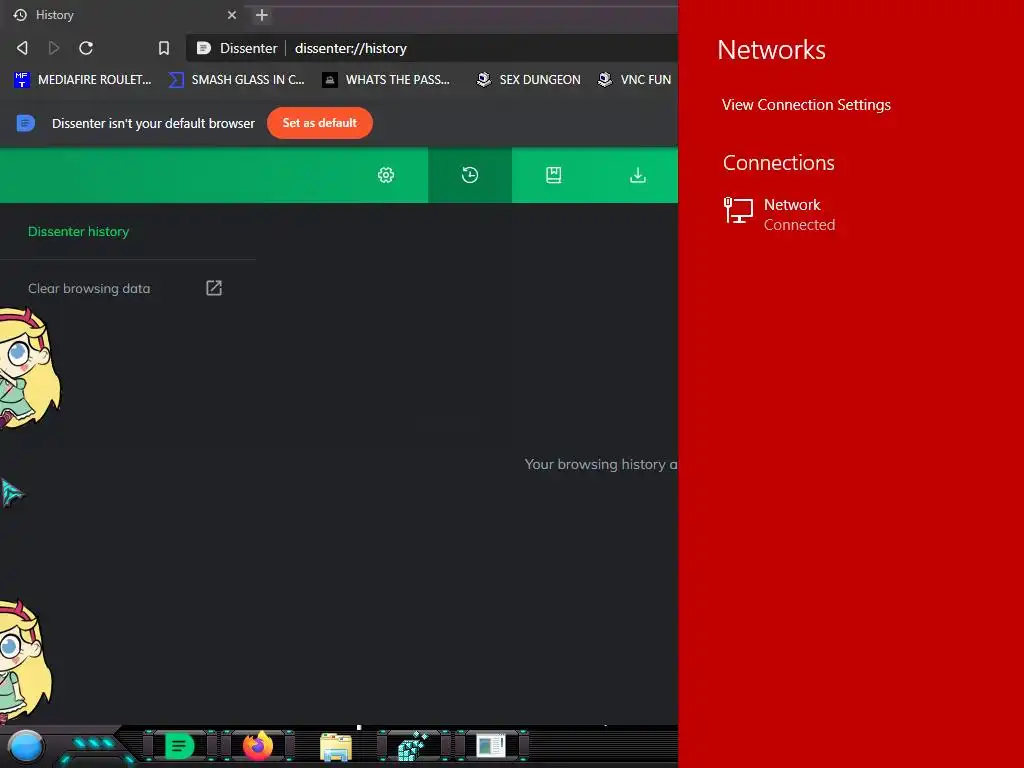Click Clear browsing data
Image resolution: width=1024 pixels, height=768 pixels.
[89, 289]
